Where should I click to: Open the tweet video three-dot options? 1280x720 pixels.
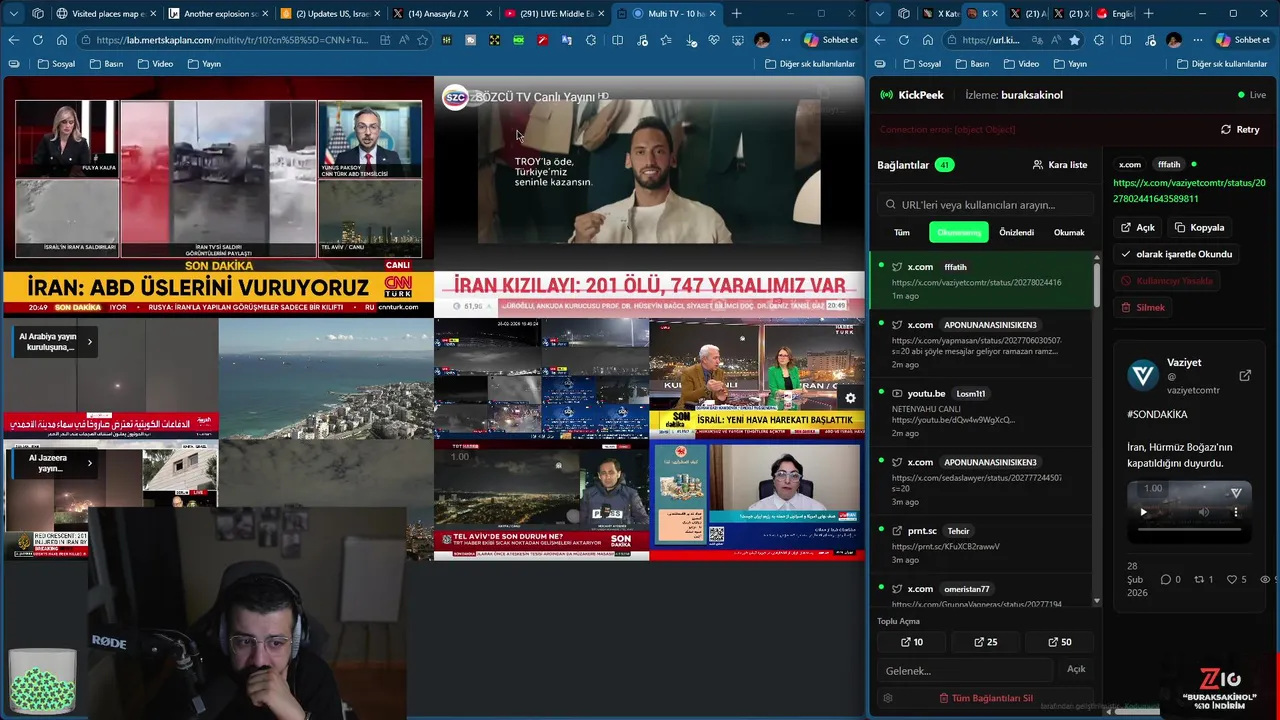[1235, 512]
